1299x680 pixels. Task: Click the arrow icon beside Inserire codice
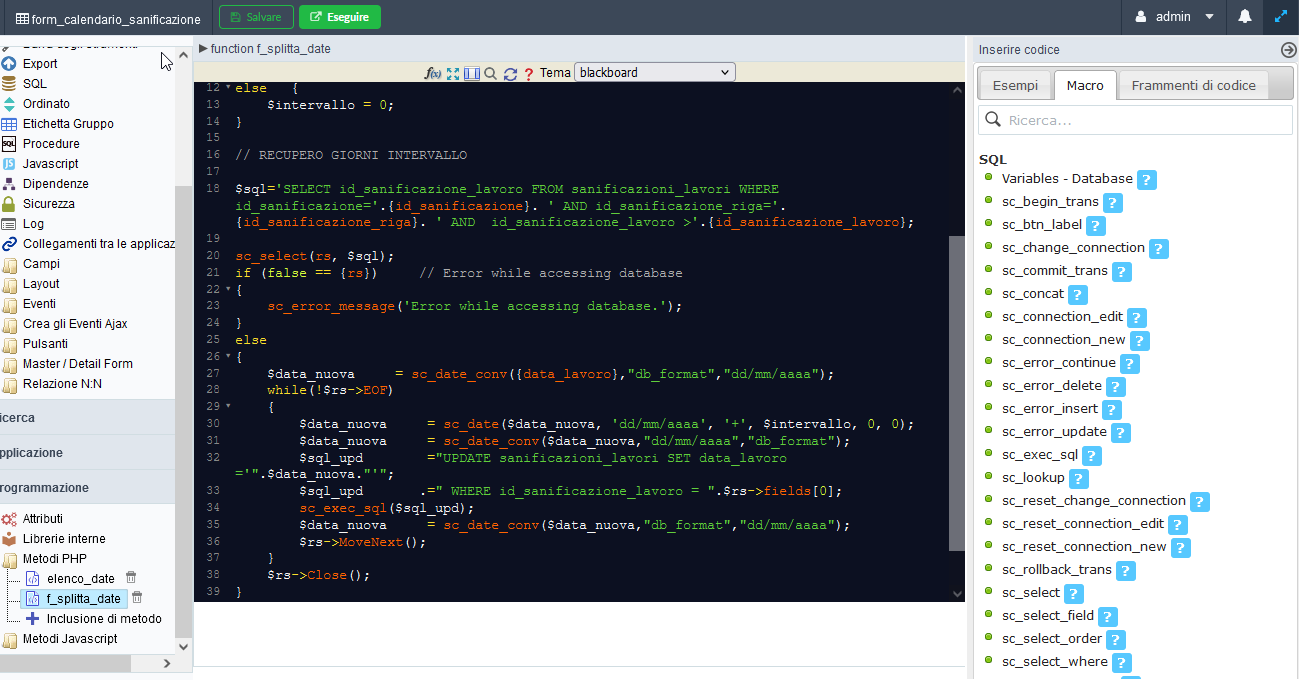point(1288,50)
